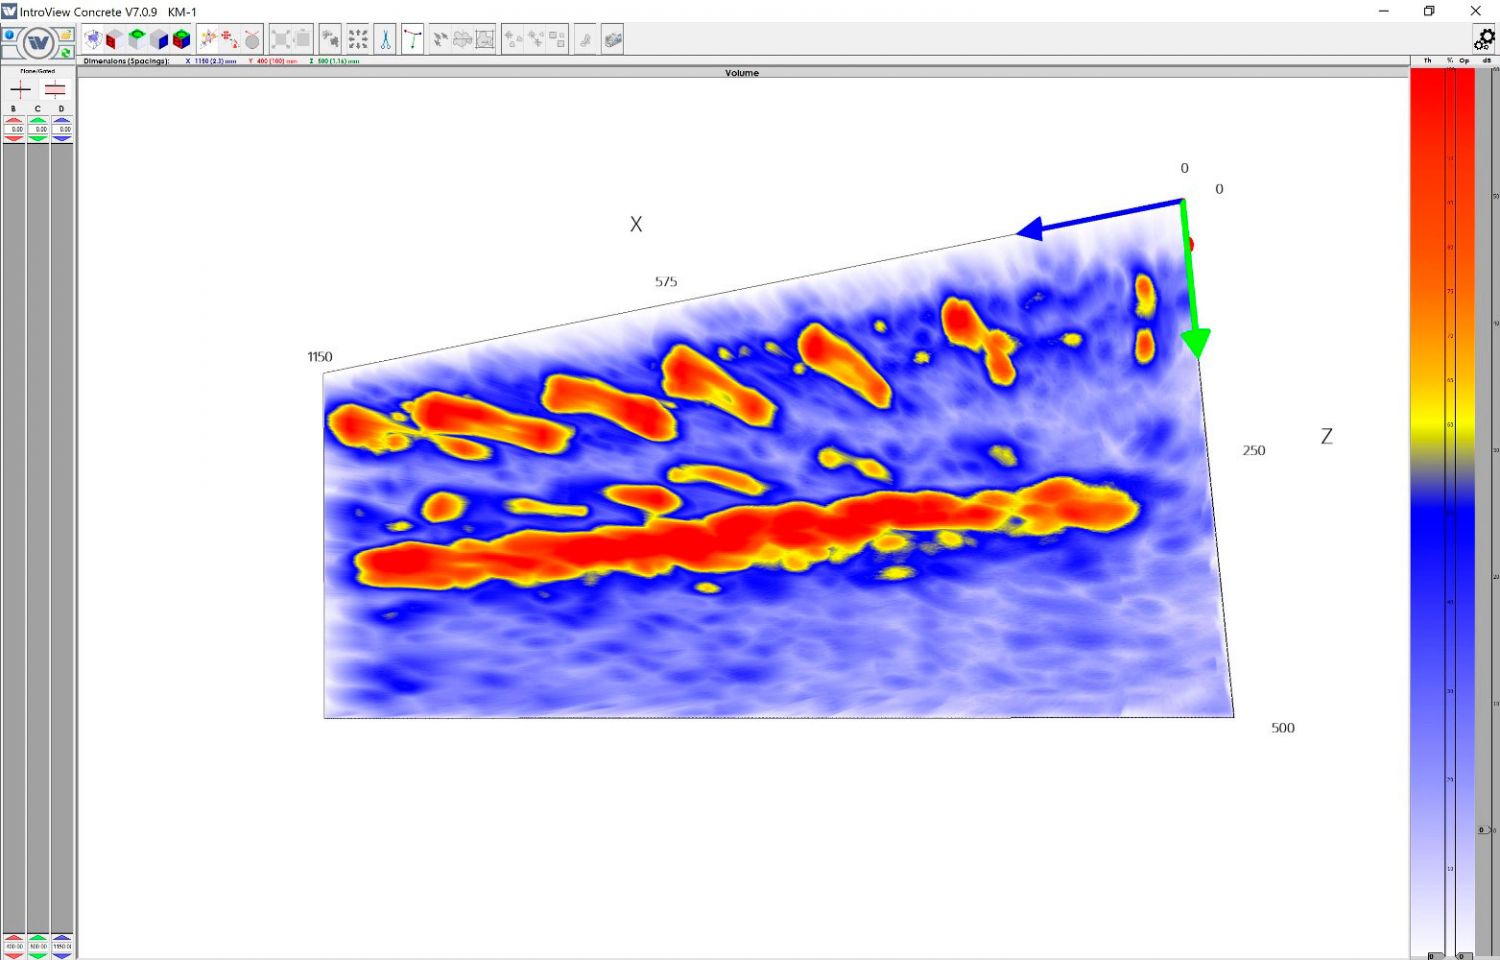Choose the green-top slice cube icon
This screenshot has width=1500, height=960.
pos(137,39)
